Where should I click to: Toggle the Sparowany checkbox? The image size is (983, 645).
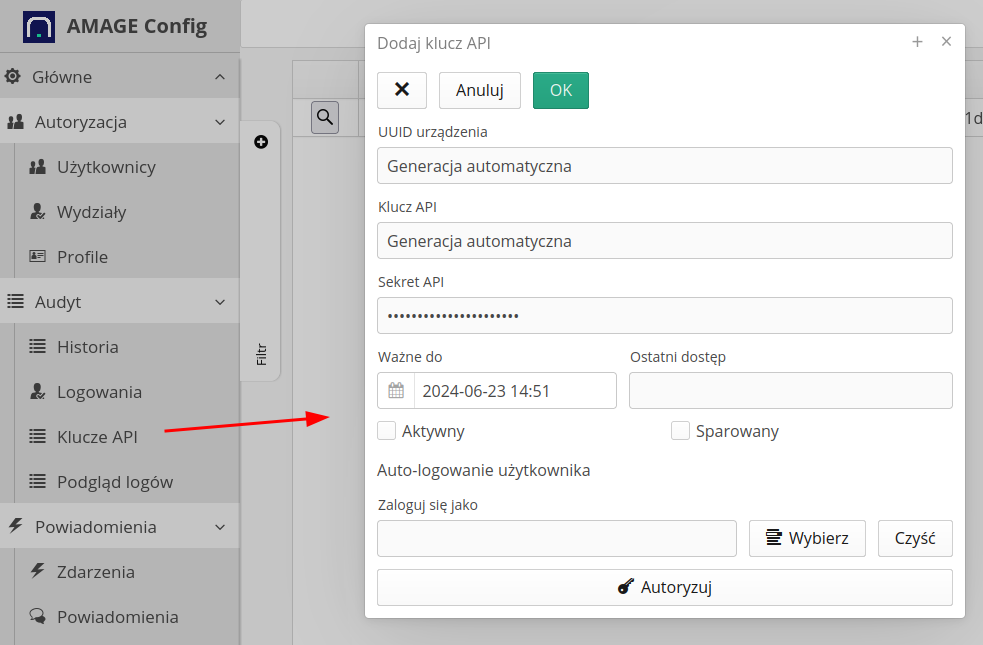[681, 431]
